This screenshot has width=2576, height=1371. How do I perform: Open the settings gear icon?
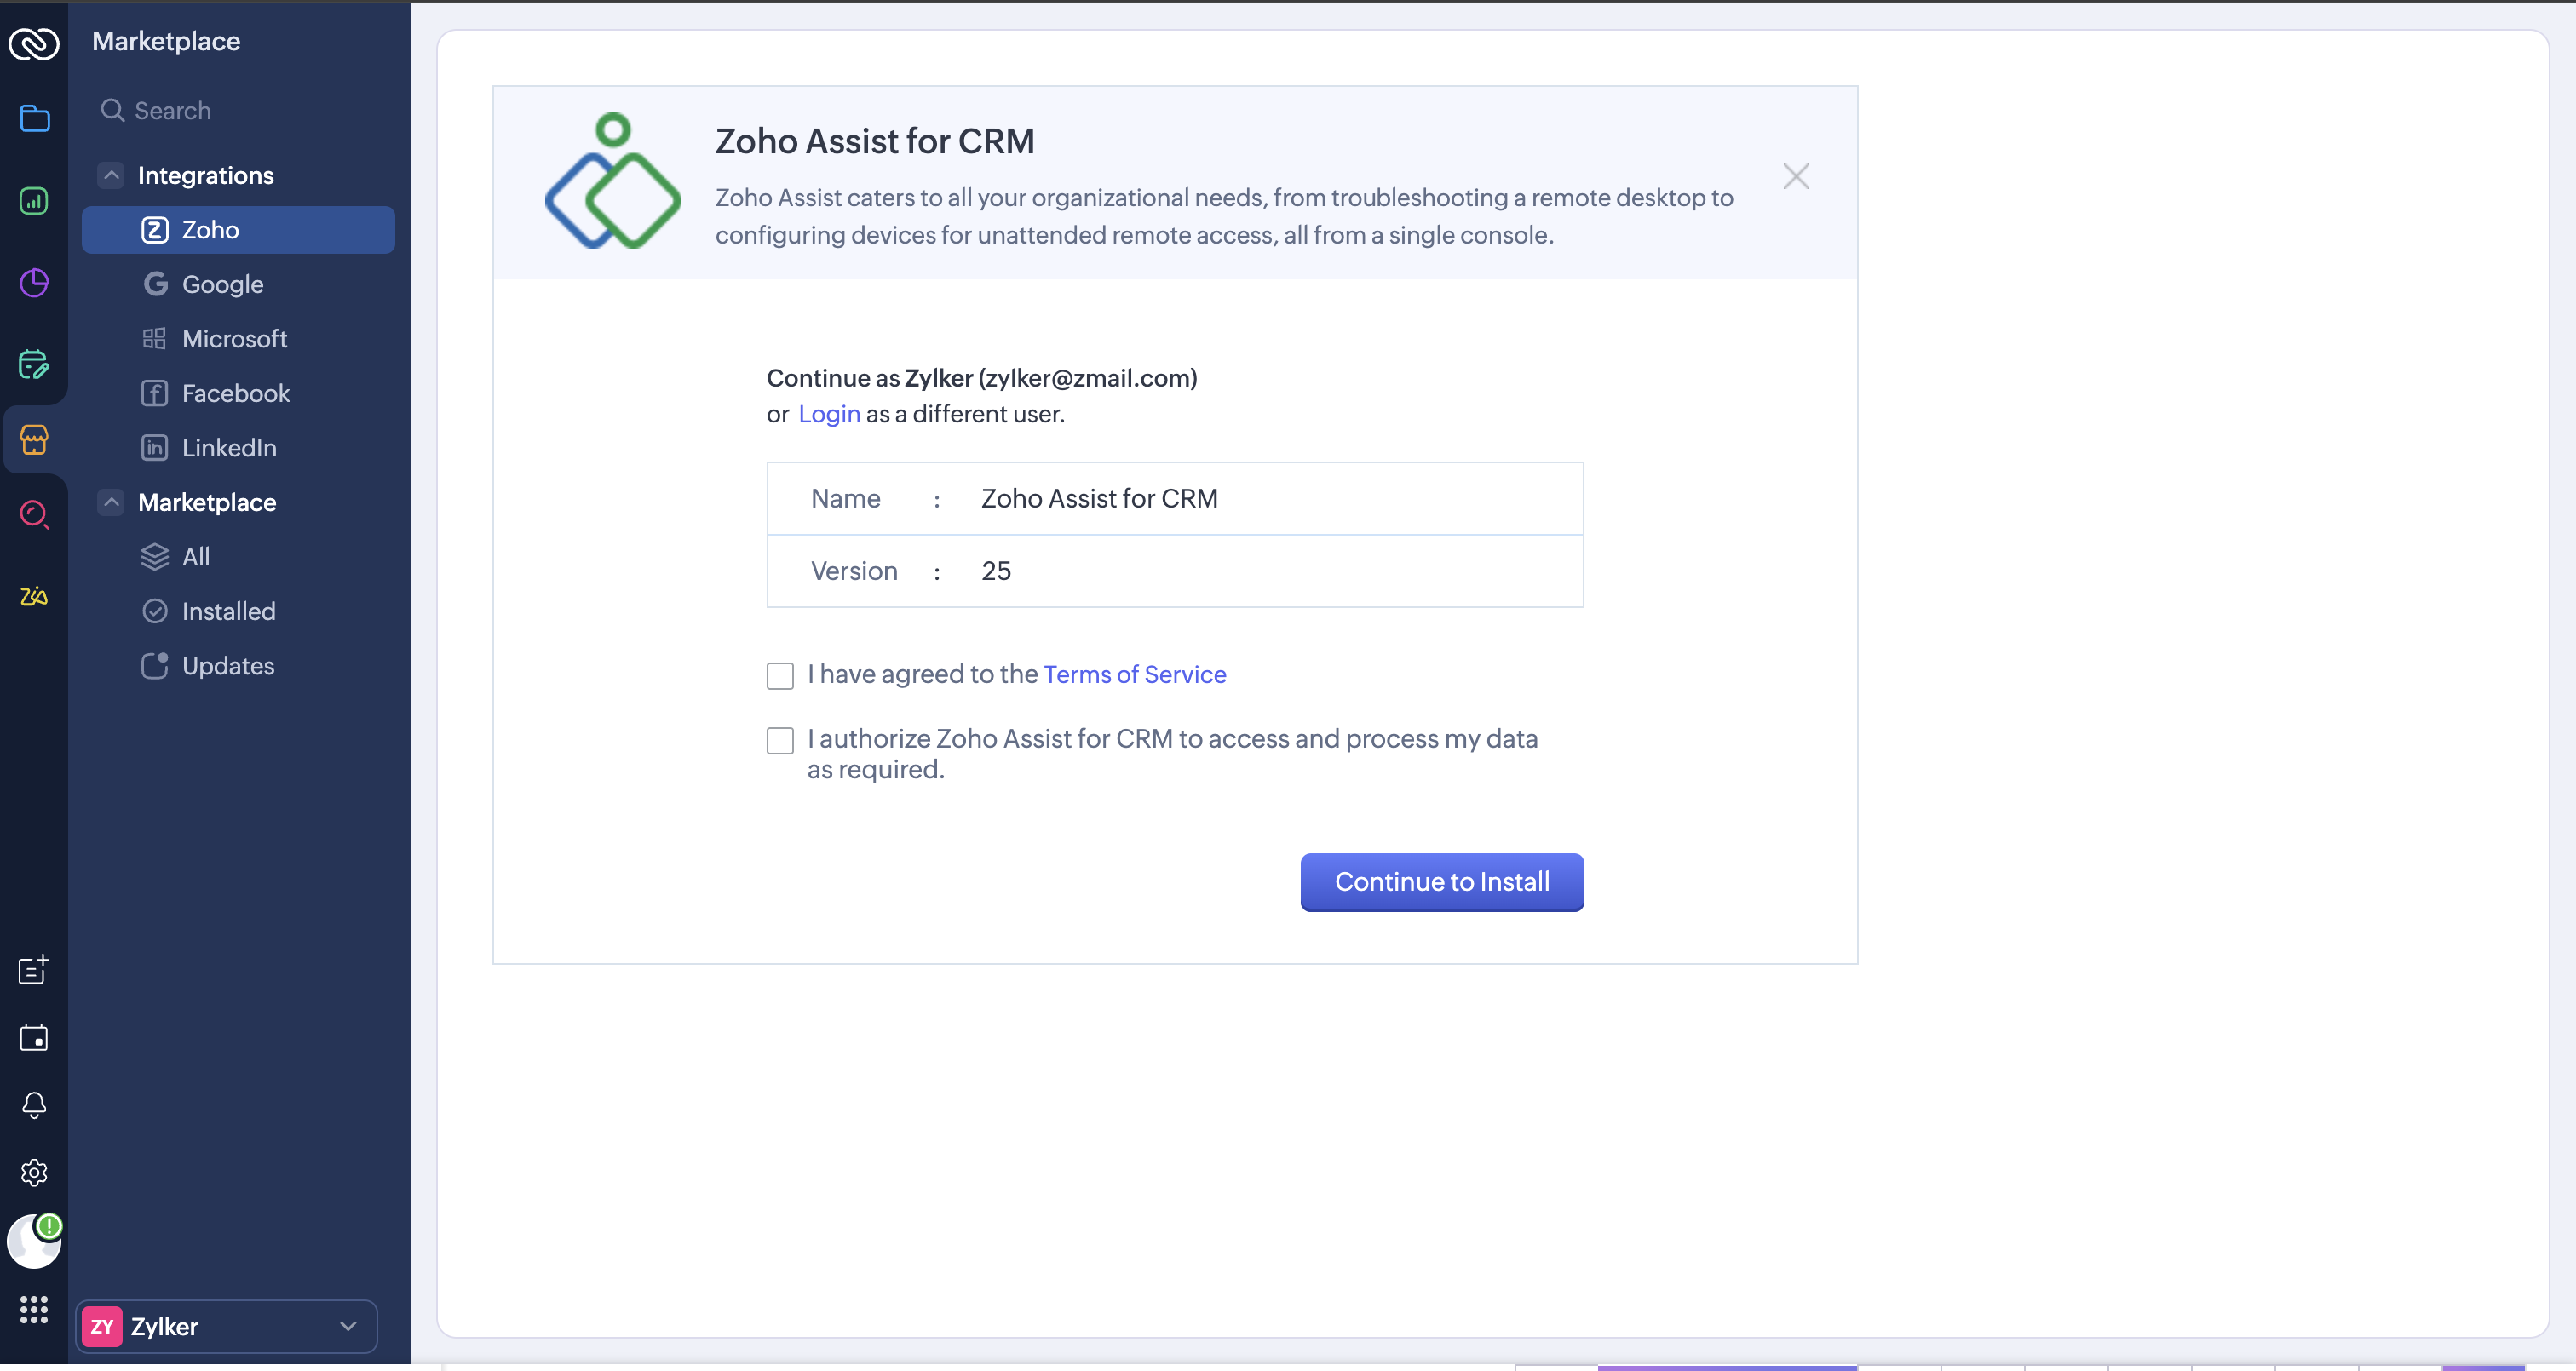pyautogui.click(x=34, y=1172)
